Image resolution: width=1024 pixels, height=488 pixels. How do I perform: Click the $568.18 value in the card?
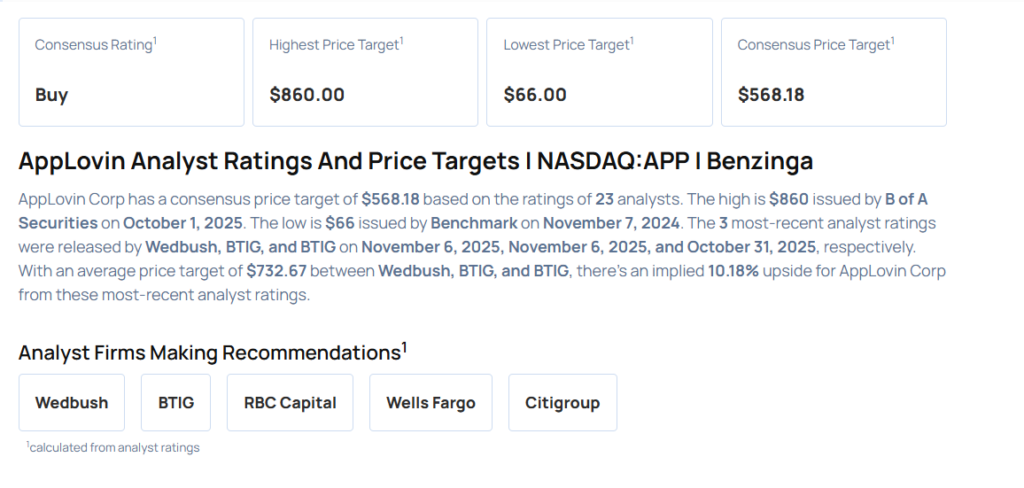771,95
